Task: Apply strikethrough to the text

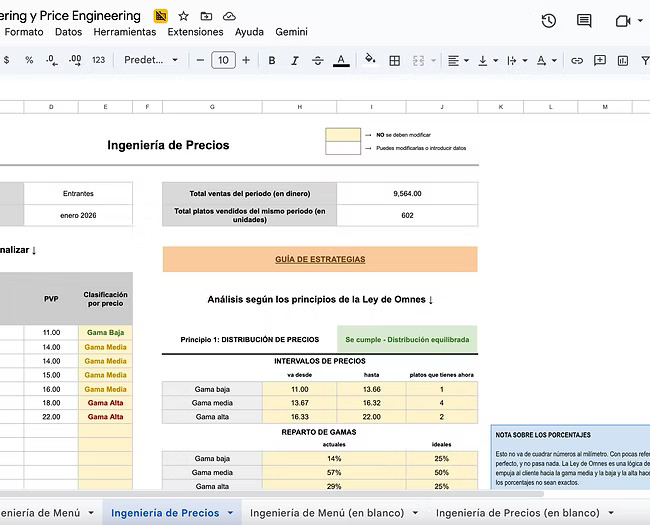Action: click(318, 60)
